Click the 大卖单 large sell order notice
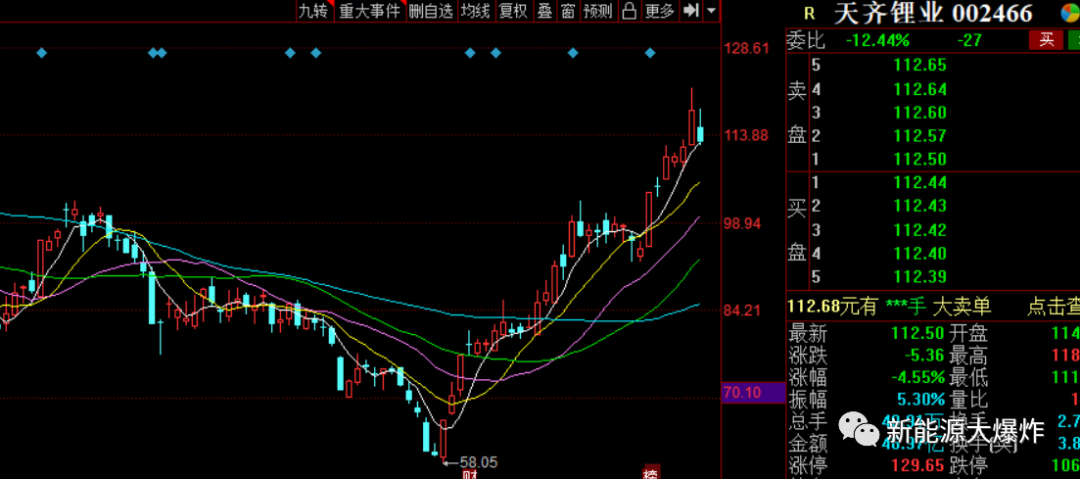The width and height of the screenshot is (1080, 479). (x=962, y=306)
